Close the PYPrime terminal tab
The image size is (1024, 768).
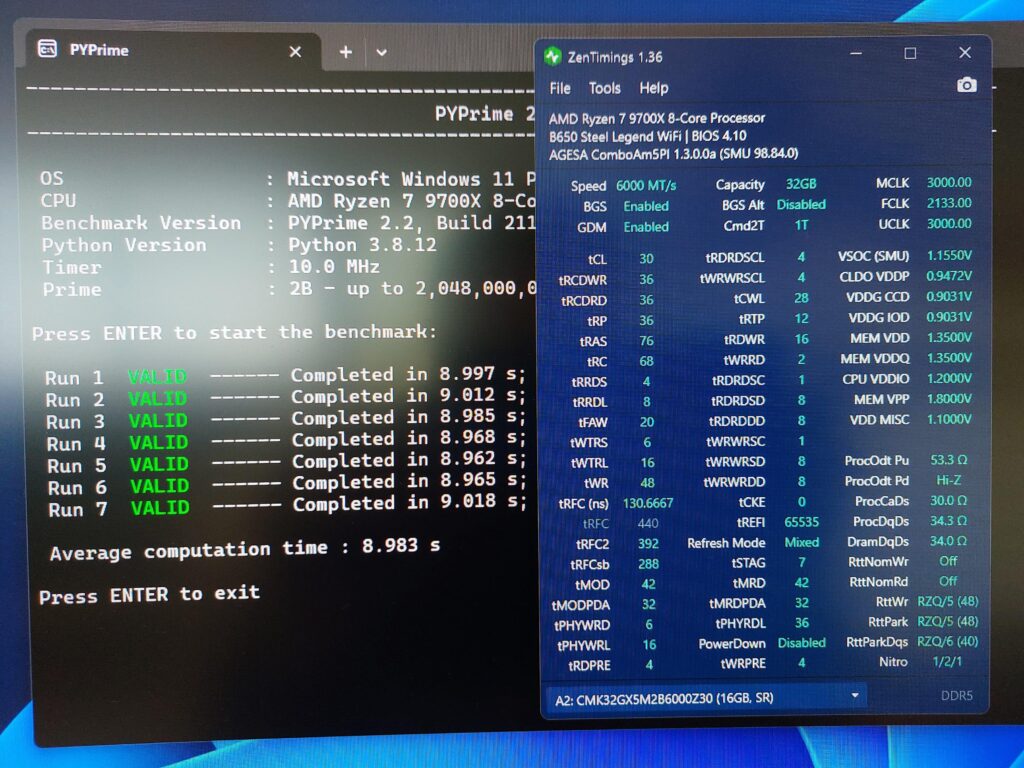coord(295,52)
